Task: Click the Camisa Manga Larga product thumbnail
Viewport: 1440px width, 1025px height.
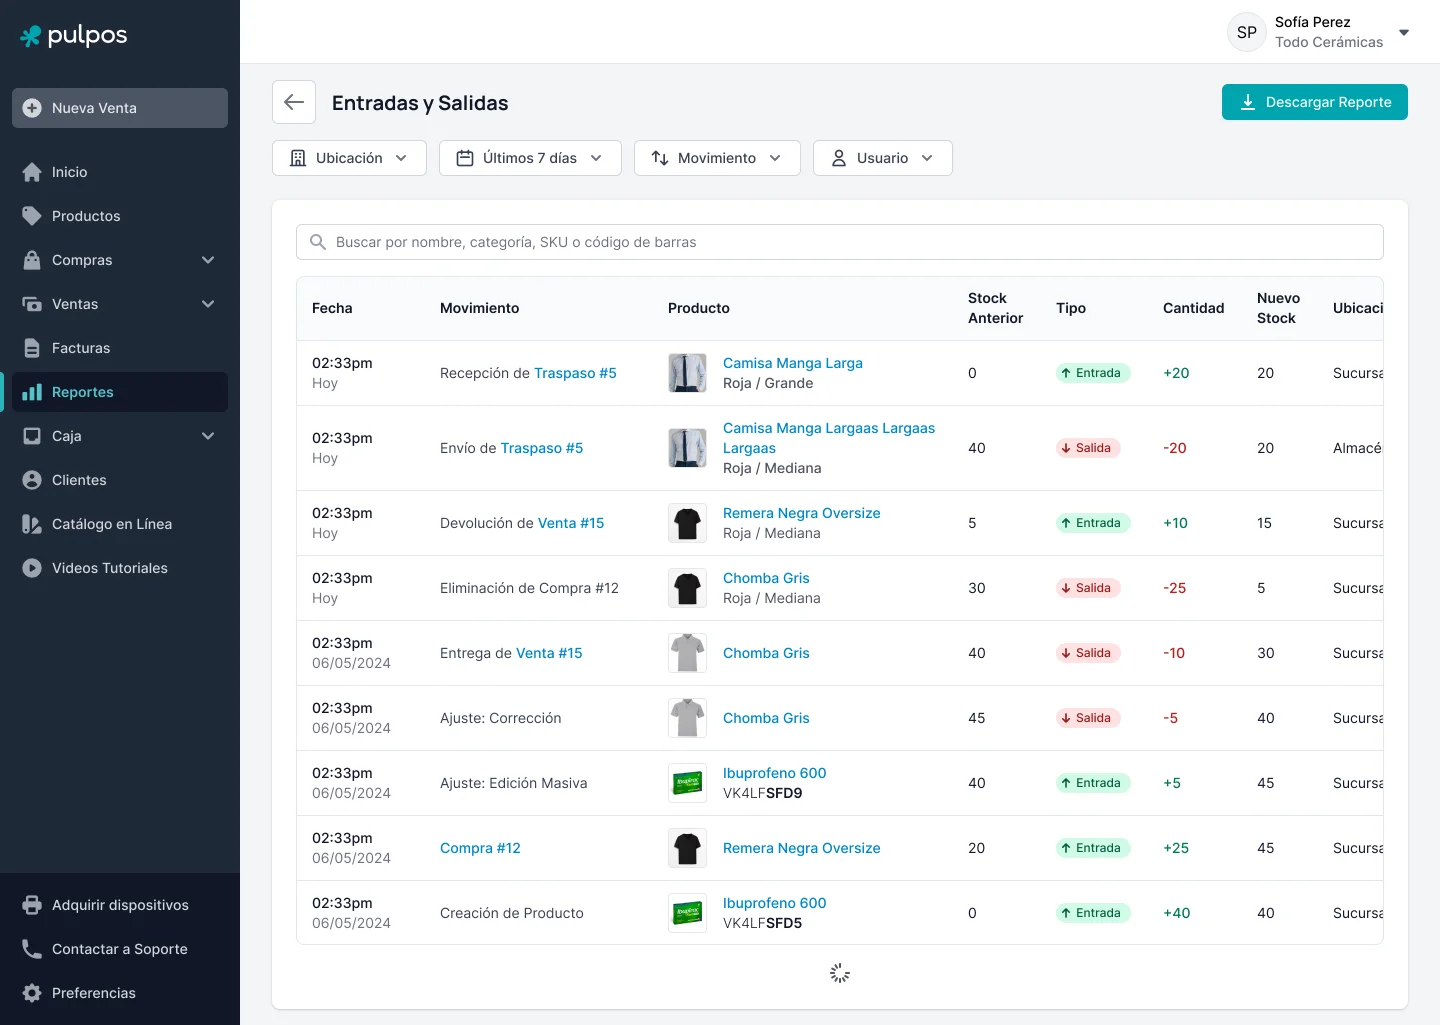Action: click(x=687, y=373)
